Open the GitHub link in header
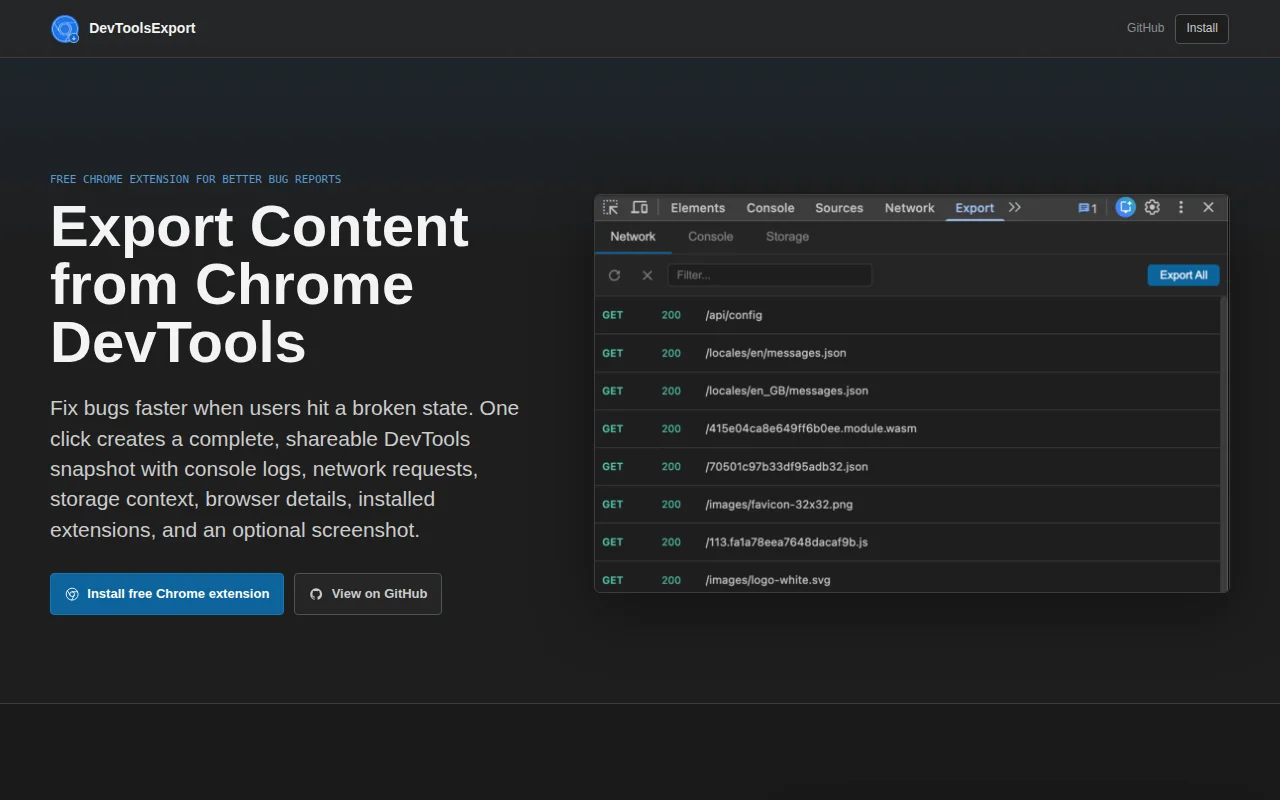 coord(1145,28)
